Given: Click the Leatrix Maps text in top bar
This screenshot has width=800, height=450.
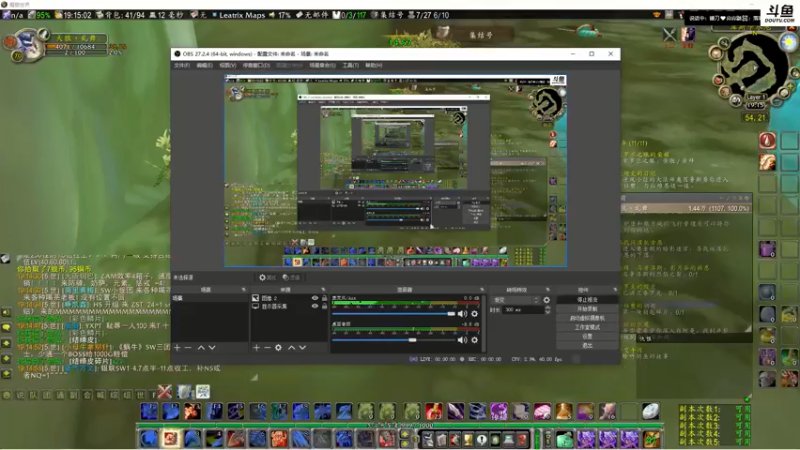Looking at the screenshot, I should pyautogui.click(x=242, y=15).
